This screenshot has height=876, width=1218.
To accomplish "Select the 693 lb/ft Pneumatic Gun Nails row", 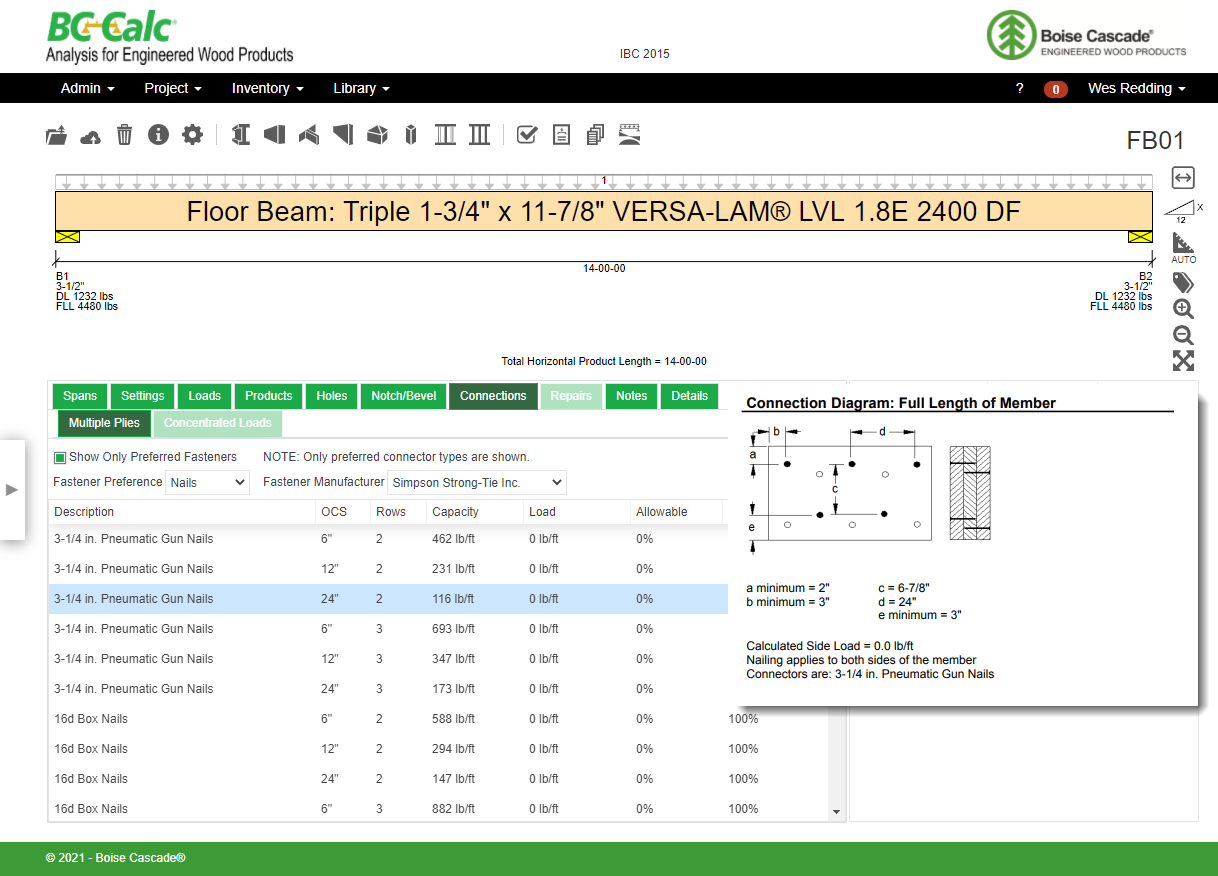I will click(x=388, y=629).
